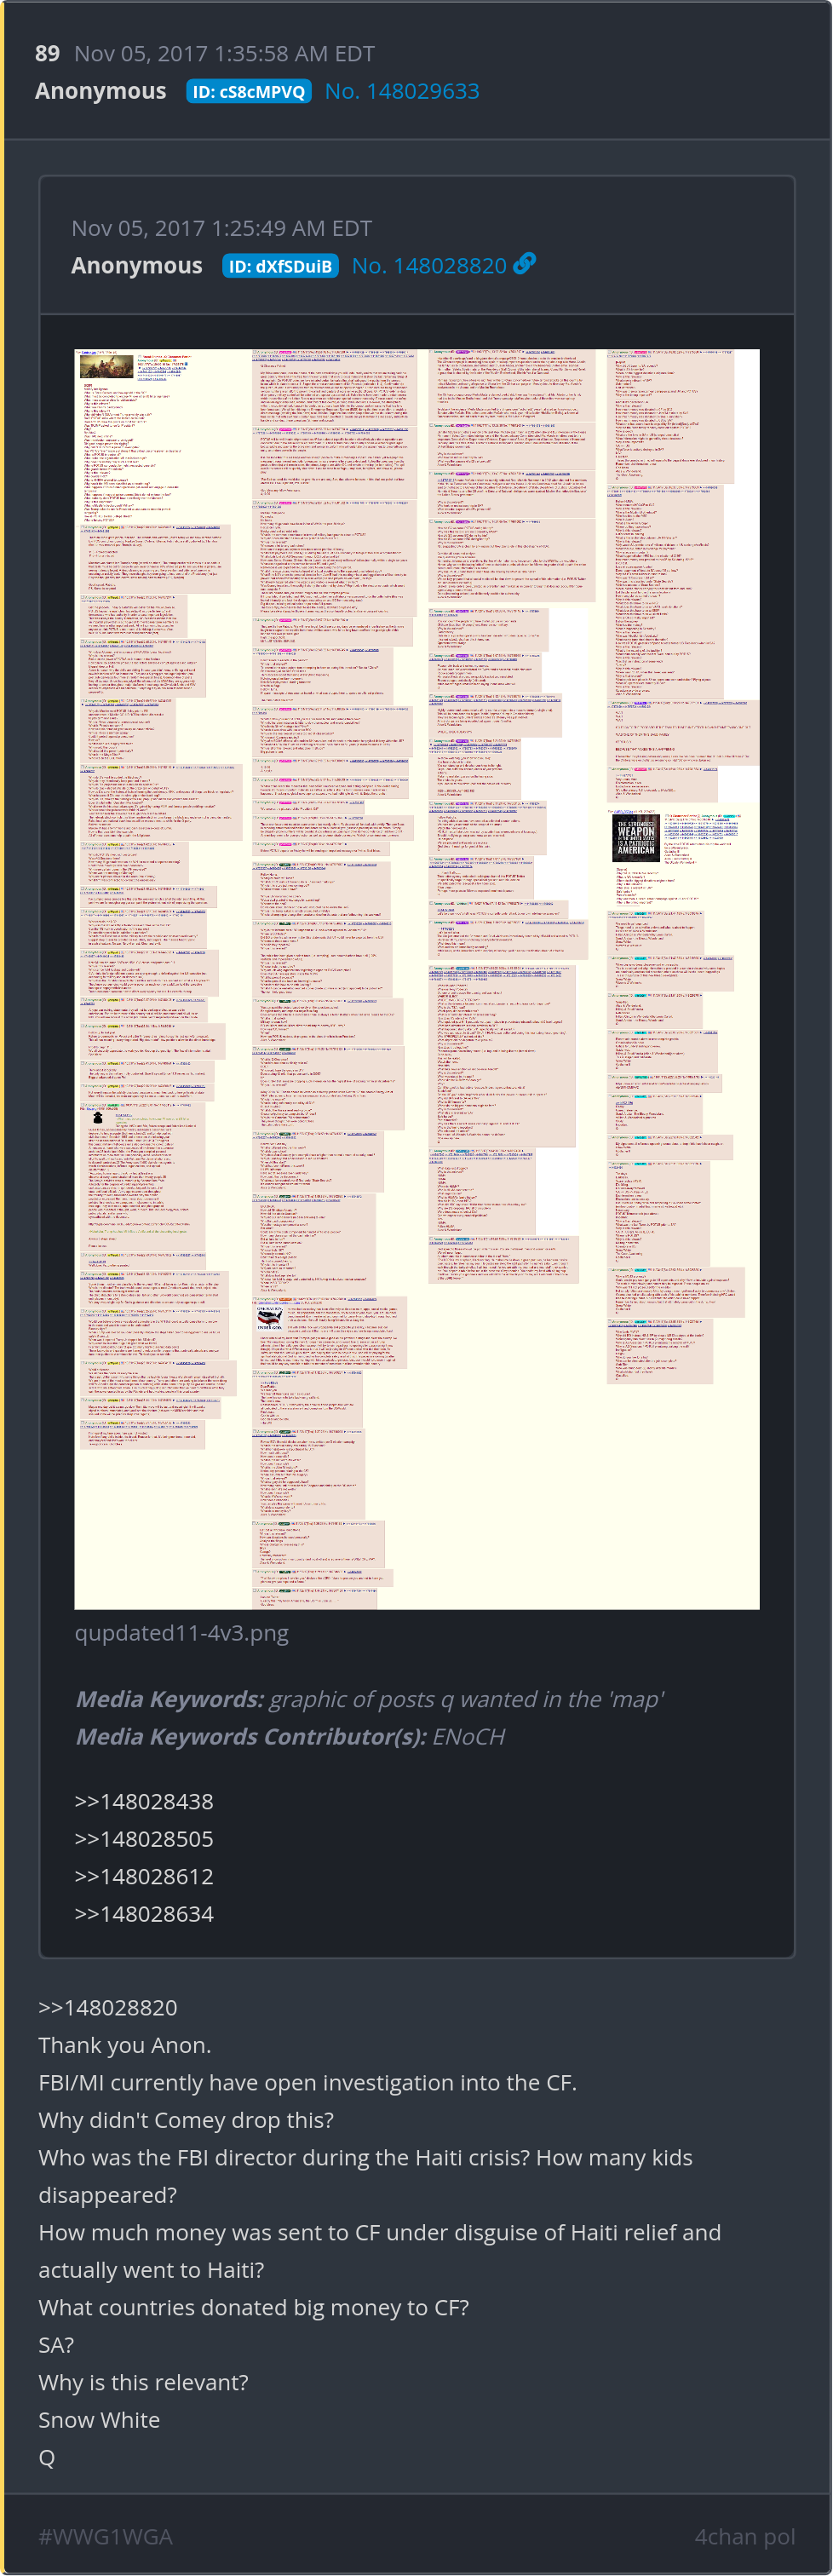Select post index number 89
Image resolution: width=833 pixels, height=2576 pixels.
coord(47,54)
